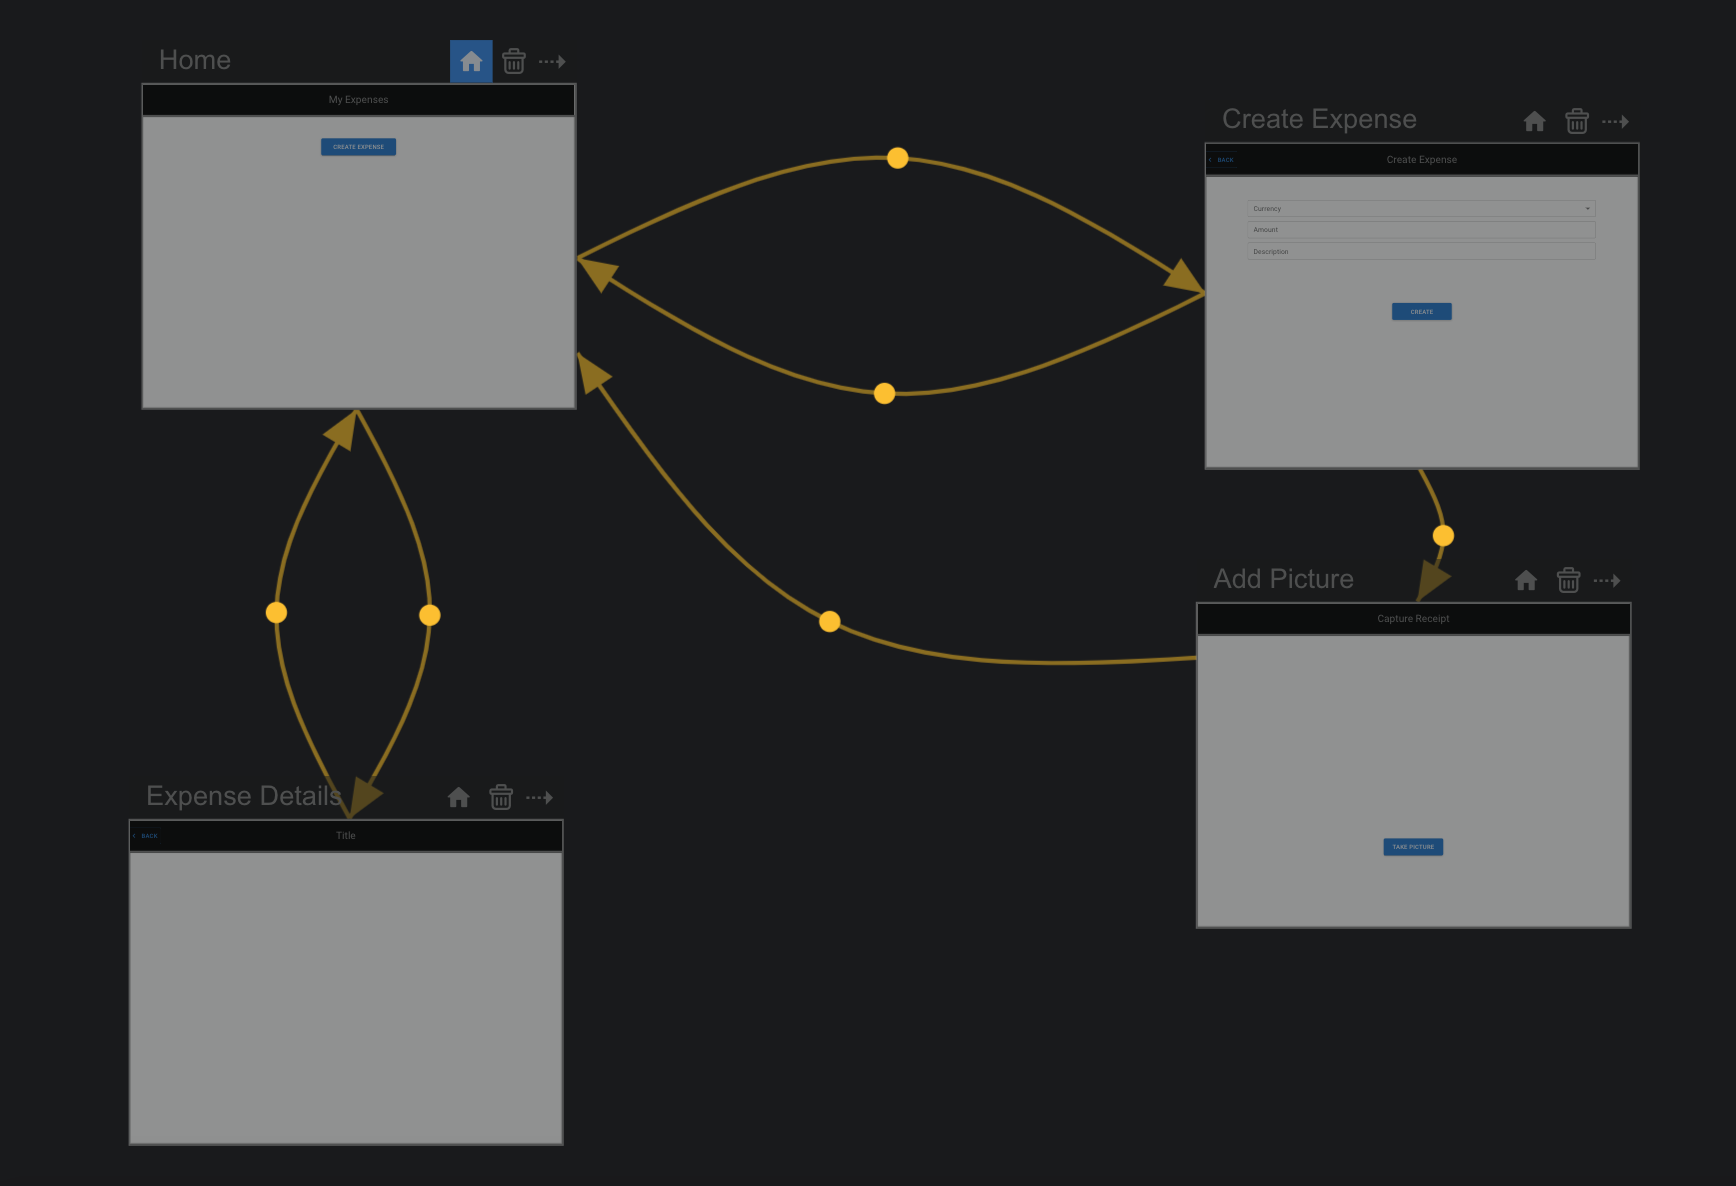The image size is (1736, 1186).
Task: Click the Description input field
Action: 1420,252
